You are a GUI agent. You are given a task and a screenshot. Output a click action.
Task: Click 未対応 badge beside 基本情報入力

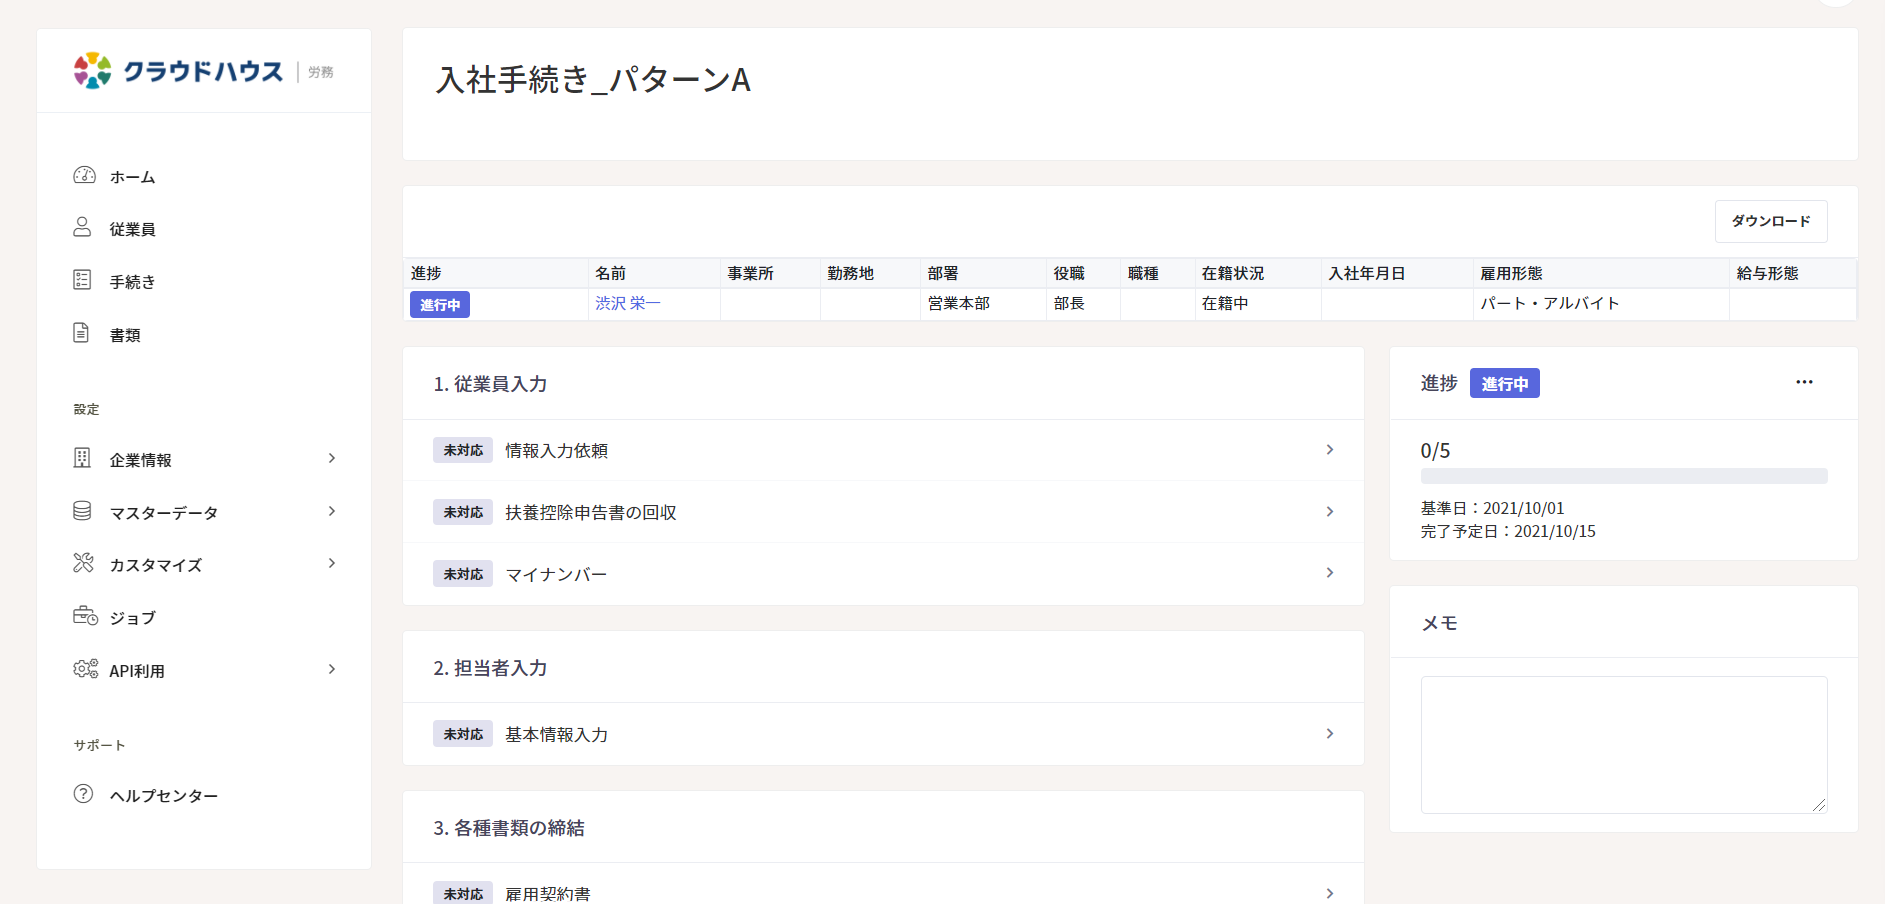coord(463,734)
